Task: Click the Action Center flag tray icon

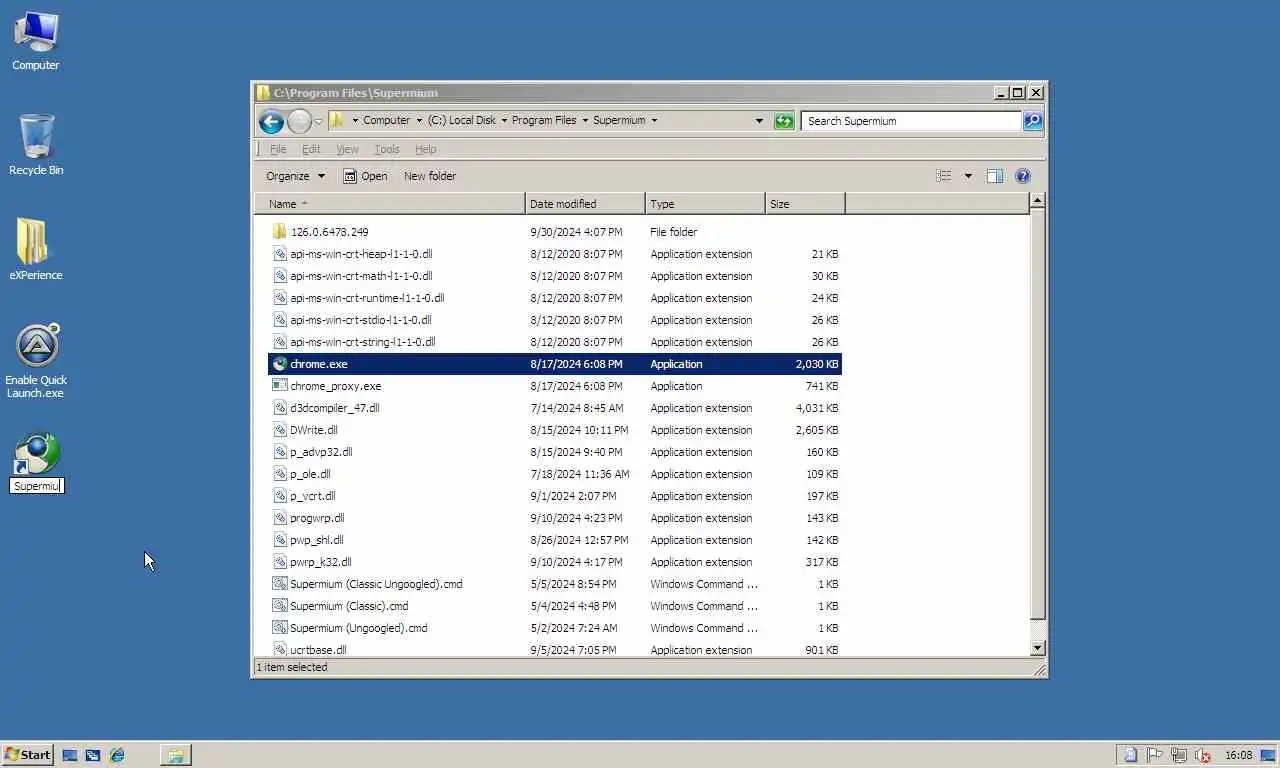Action: (1154, 755)
